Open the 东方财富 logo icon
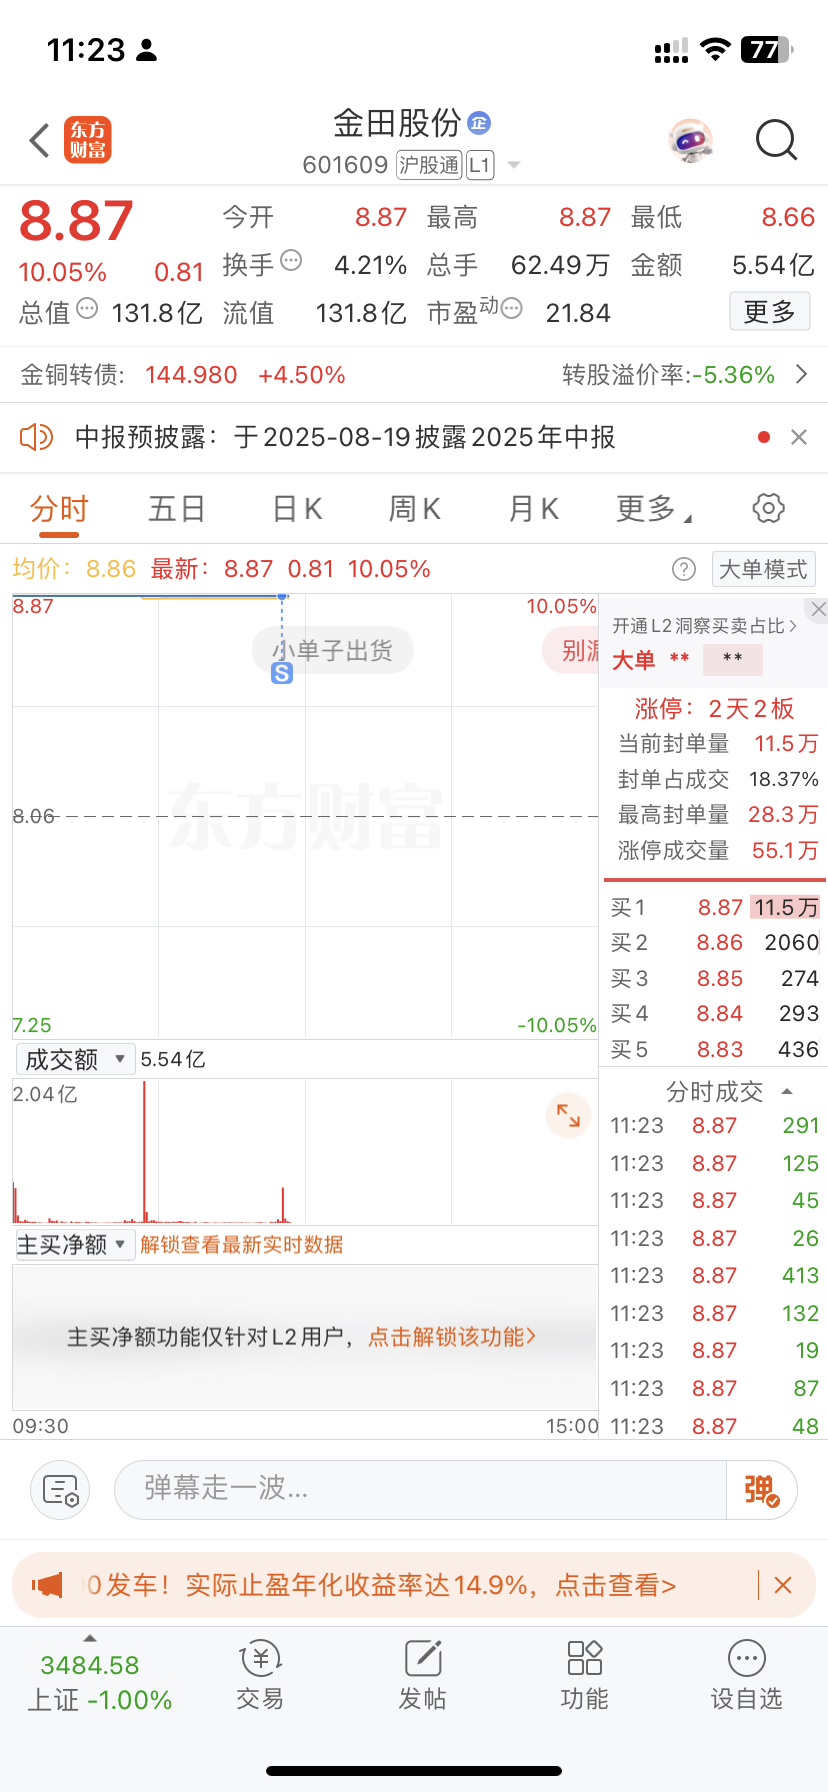Image resolution: width=828 pixels, height=1792 pixels. pos(88,140)
